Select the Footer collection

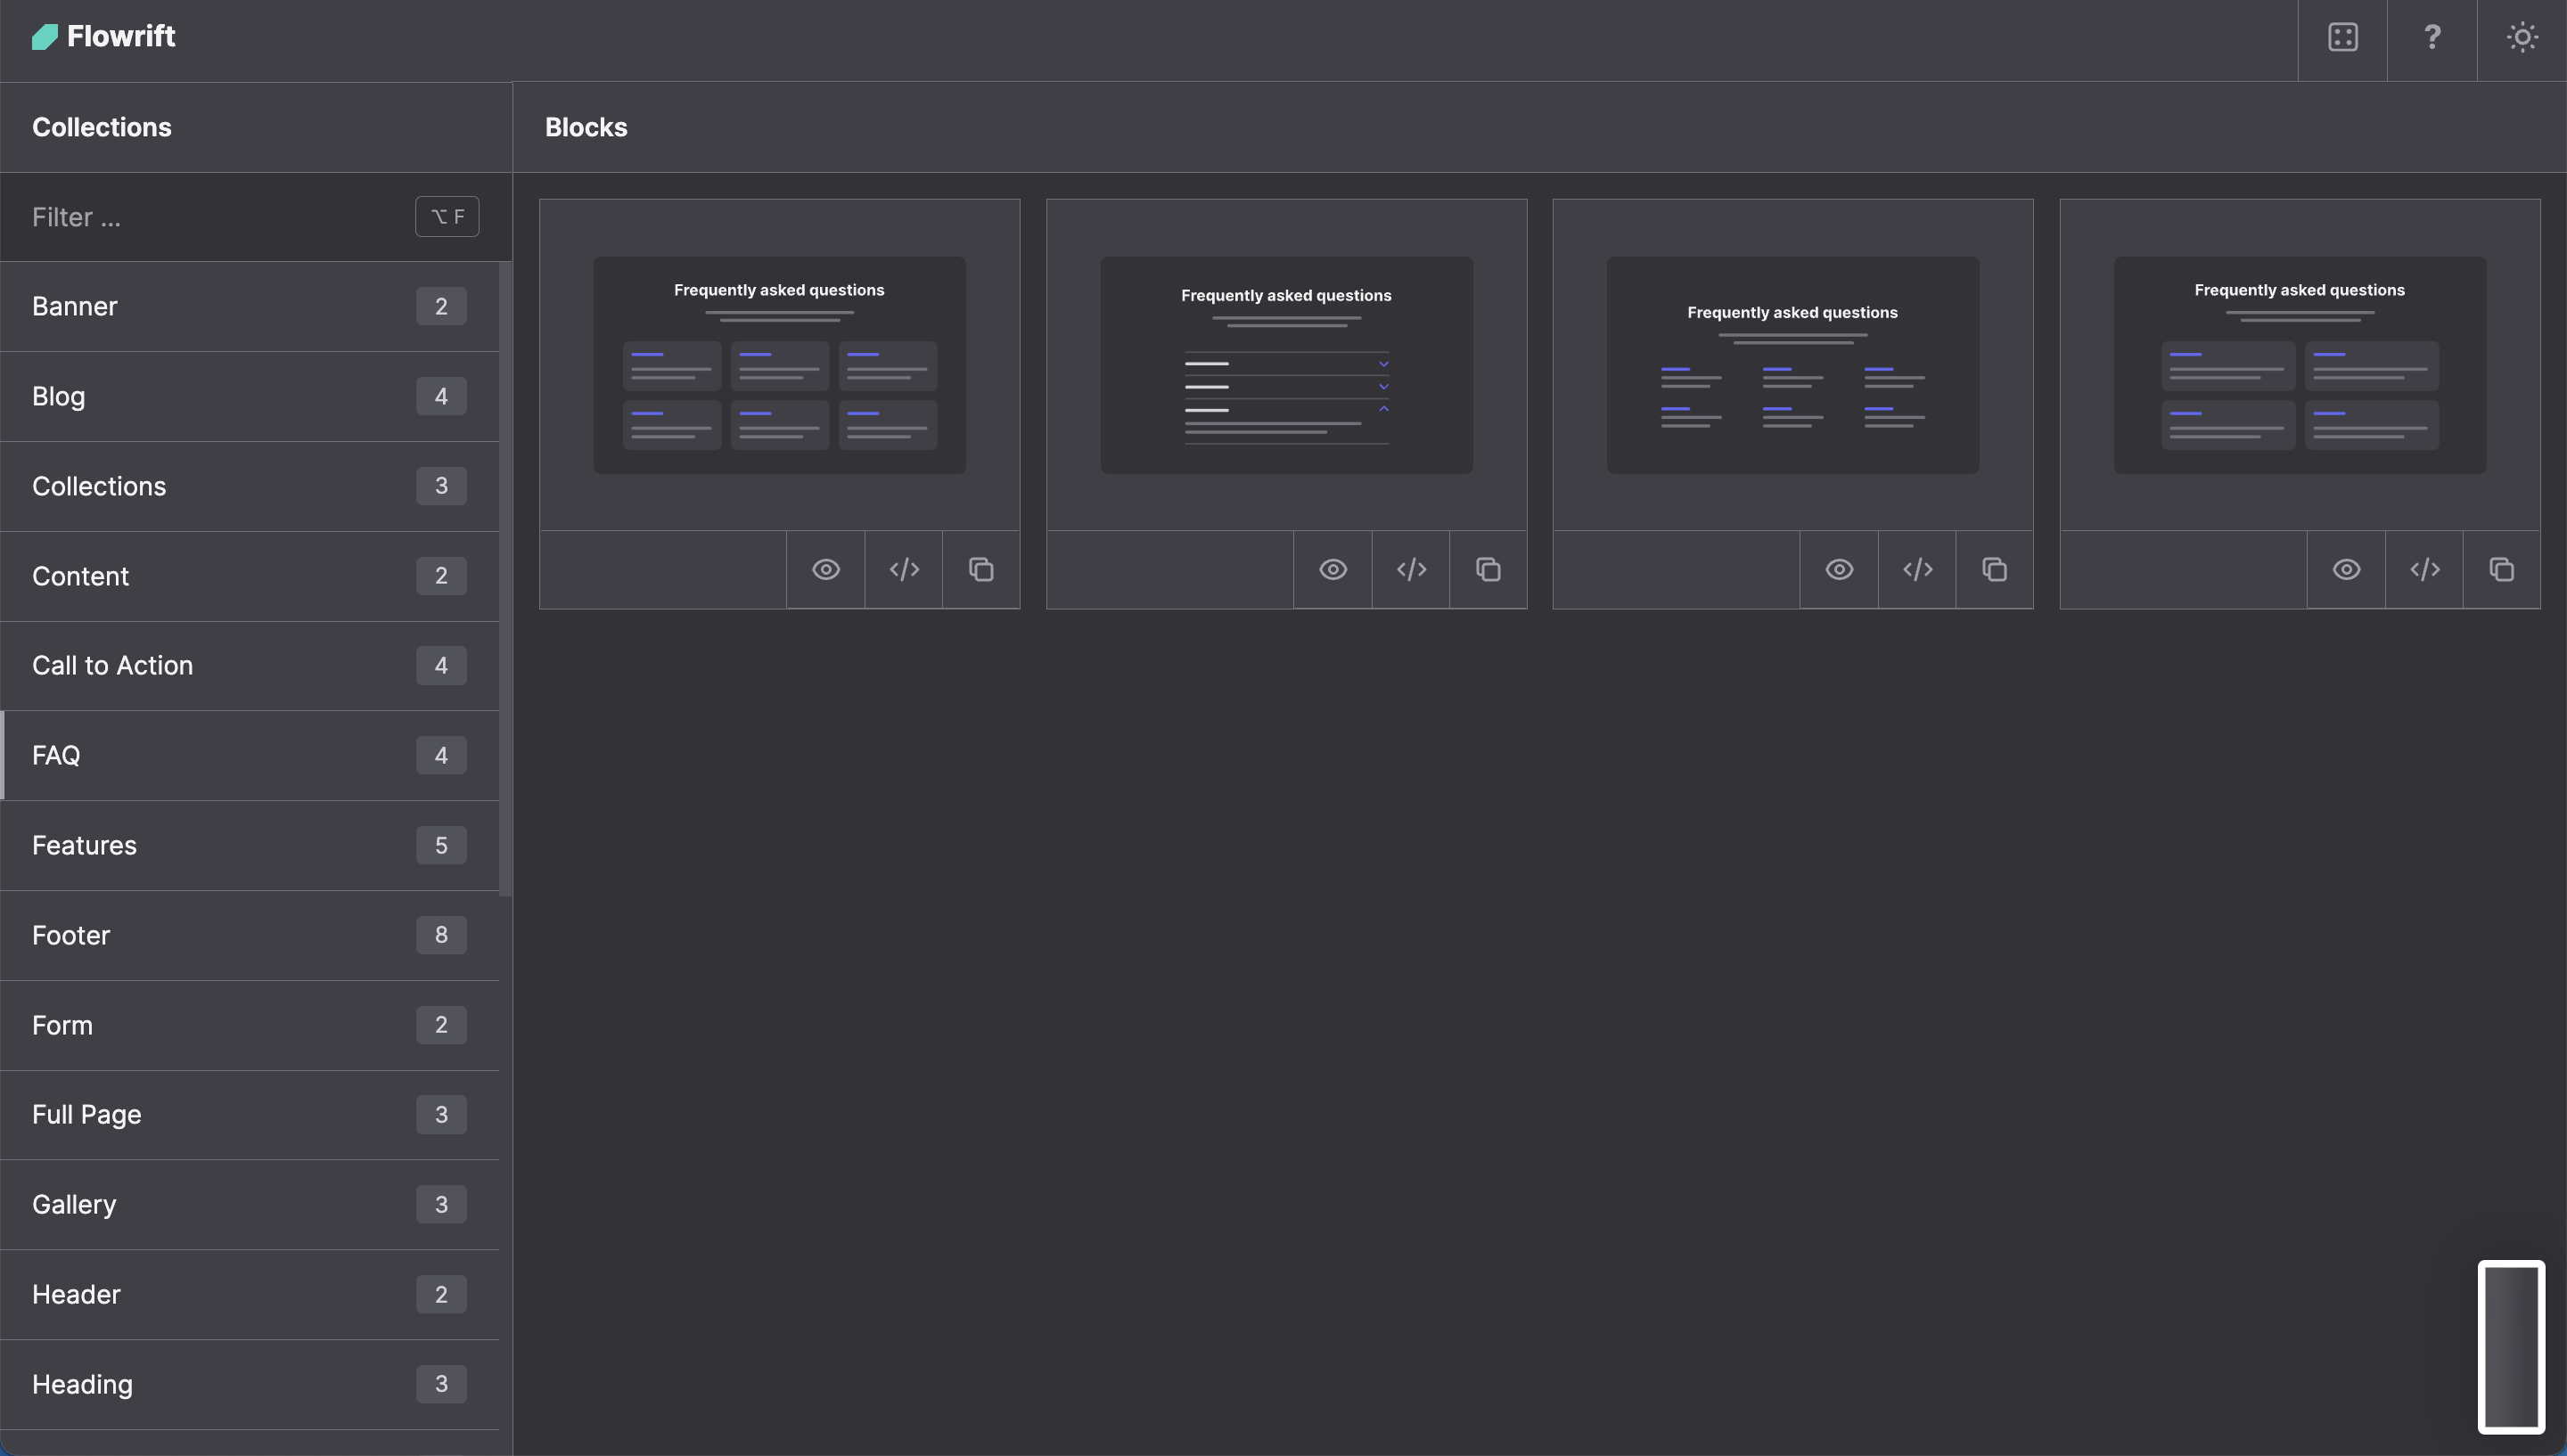tap(250, 935)
